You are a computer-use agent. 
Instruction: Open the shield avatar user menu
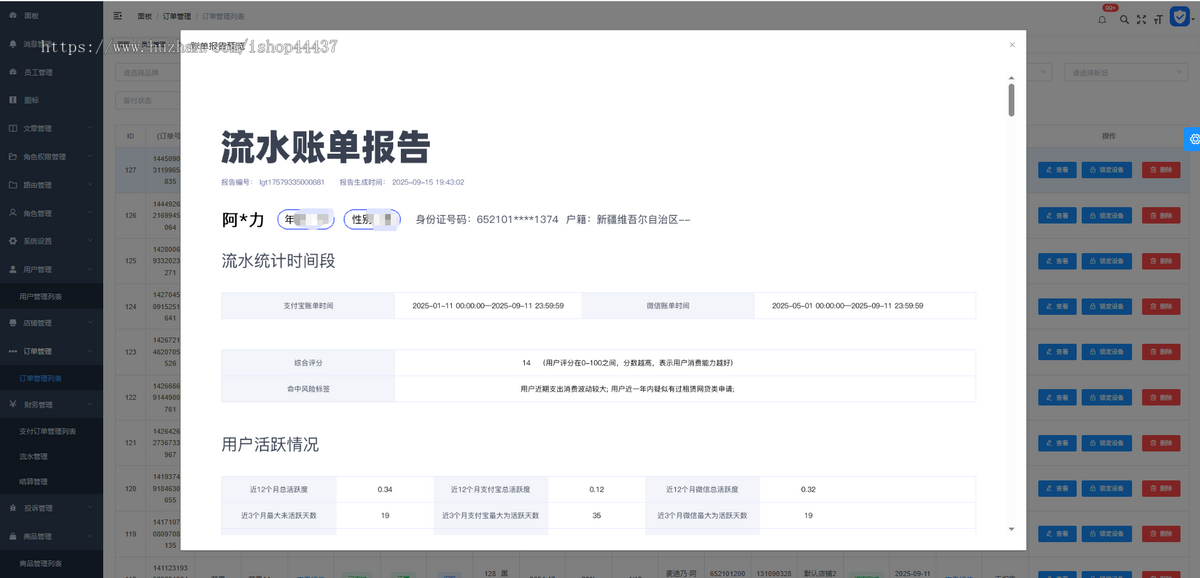1182,18
